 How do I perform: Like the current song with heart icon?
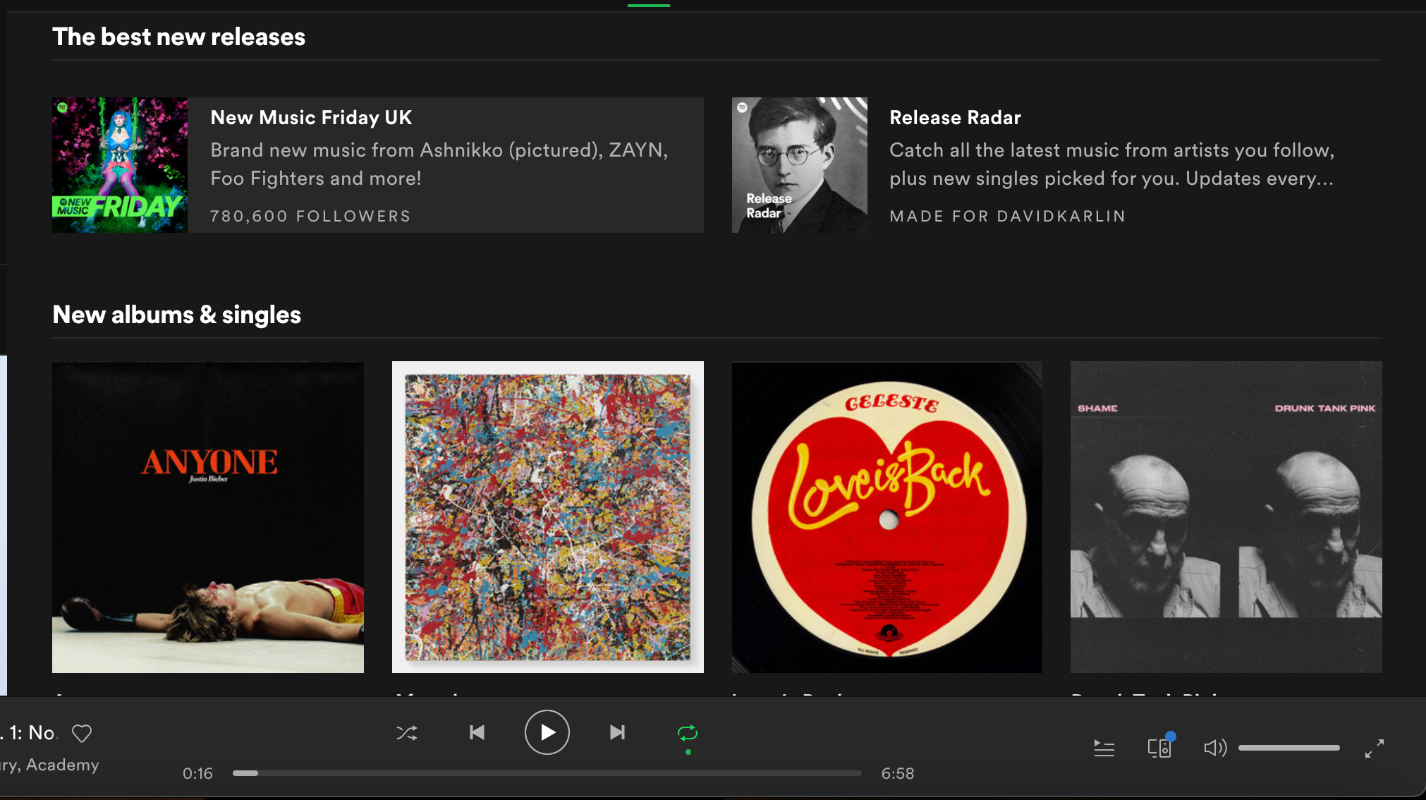(82, 734)
